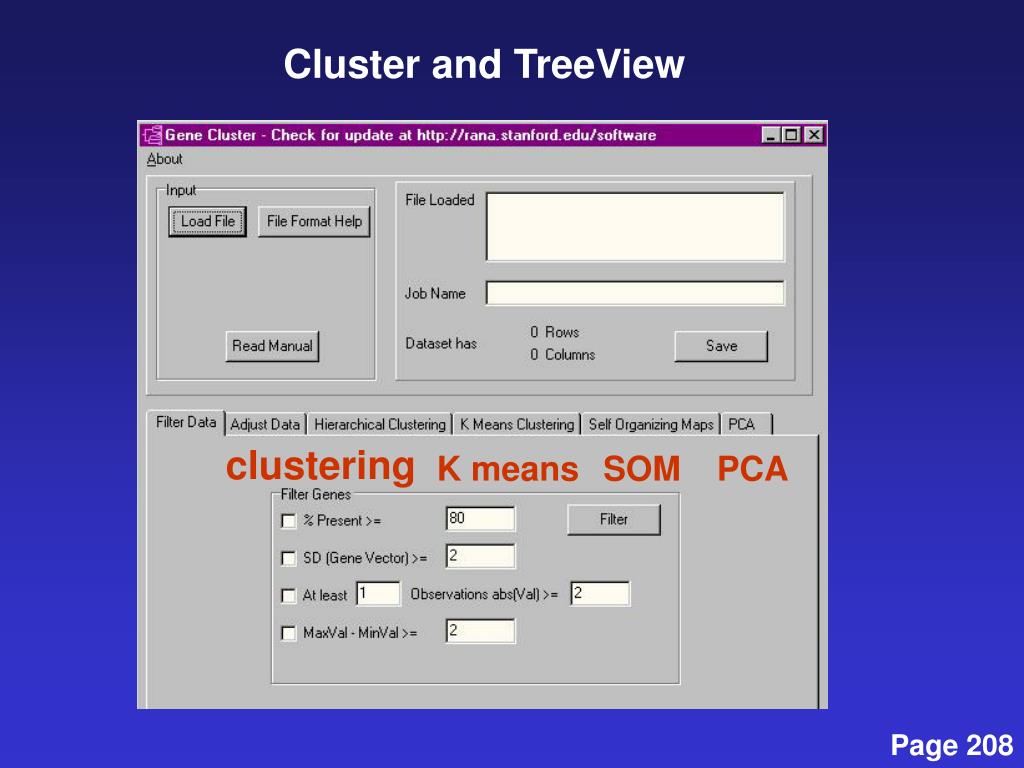The height and width of the screenshot is (768, 1024).
Task: Click the 'Dataset has' label
Action: tap(441, 344)
